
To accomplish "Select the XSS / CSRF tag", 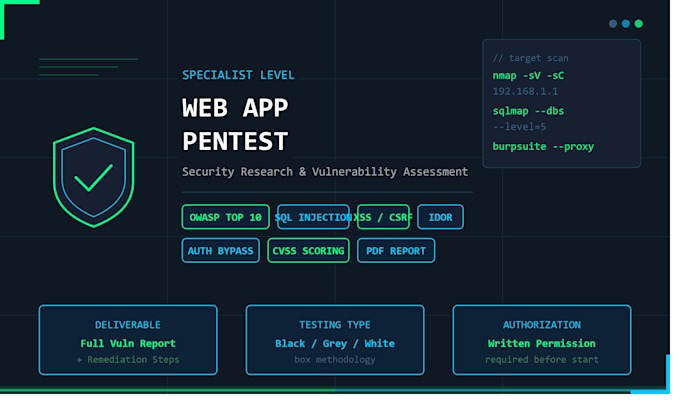I will tap(383, 217).
